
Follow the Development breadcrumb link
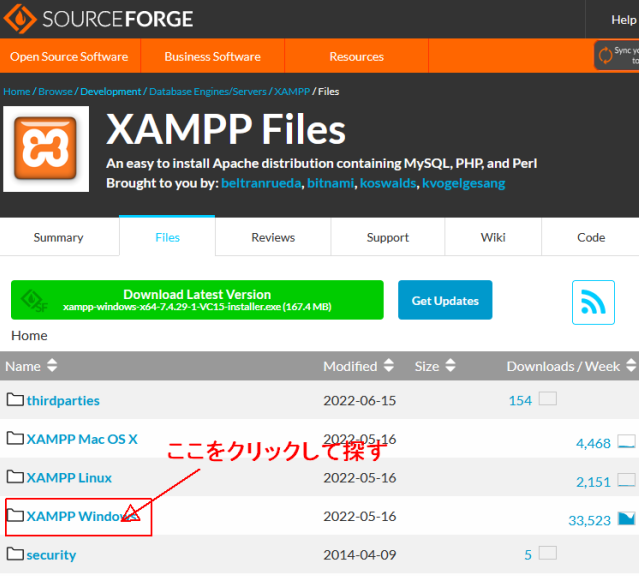click(110, 91)
